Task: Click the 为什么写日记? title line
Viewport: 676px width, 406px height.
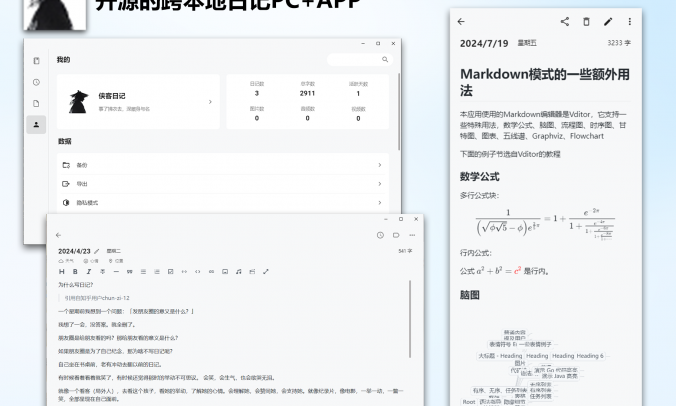Action: point(76,284)
